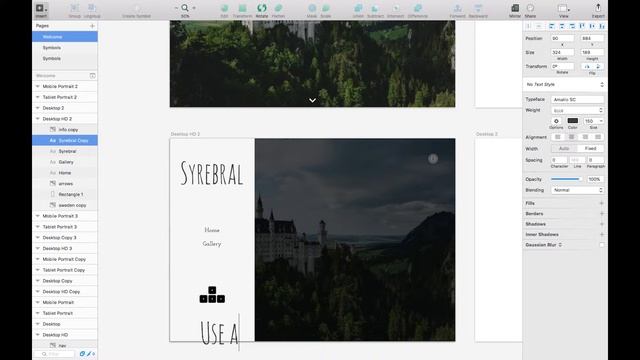Open the No Text Style dropdown

pyautogui.click(x=565, y=84)
